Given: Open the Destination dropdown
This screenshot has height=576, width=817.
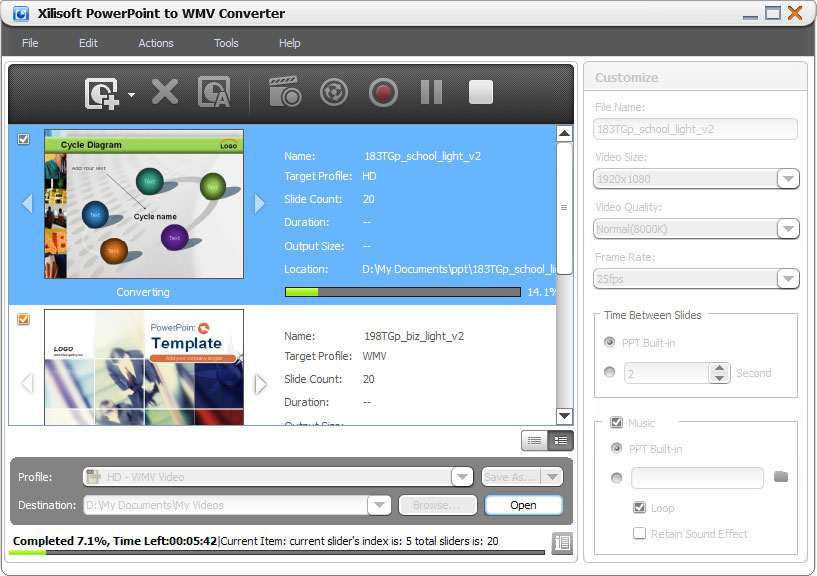Looking at the screenshot, I should click(379, 505).
